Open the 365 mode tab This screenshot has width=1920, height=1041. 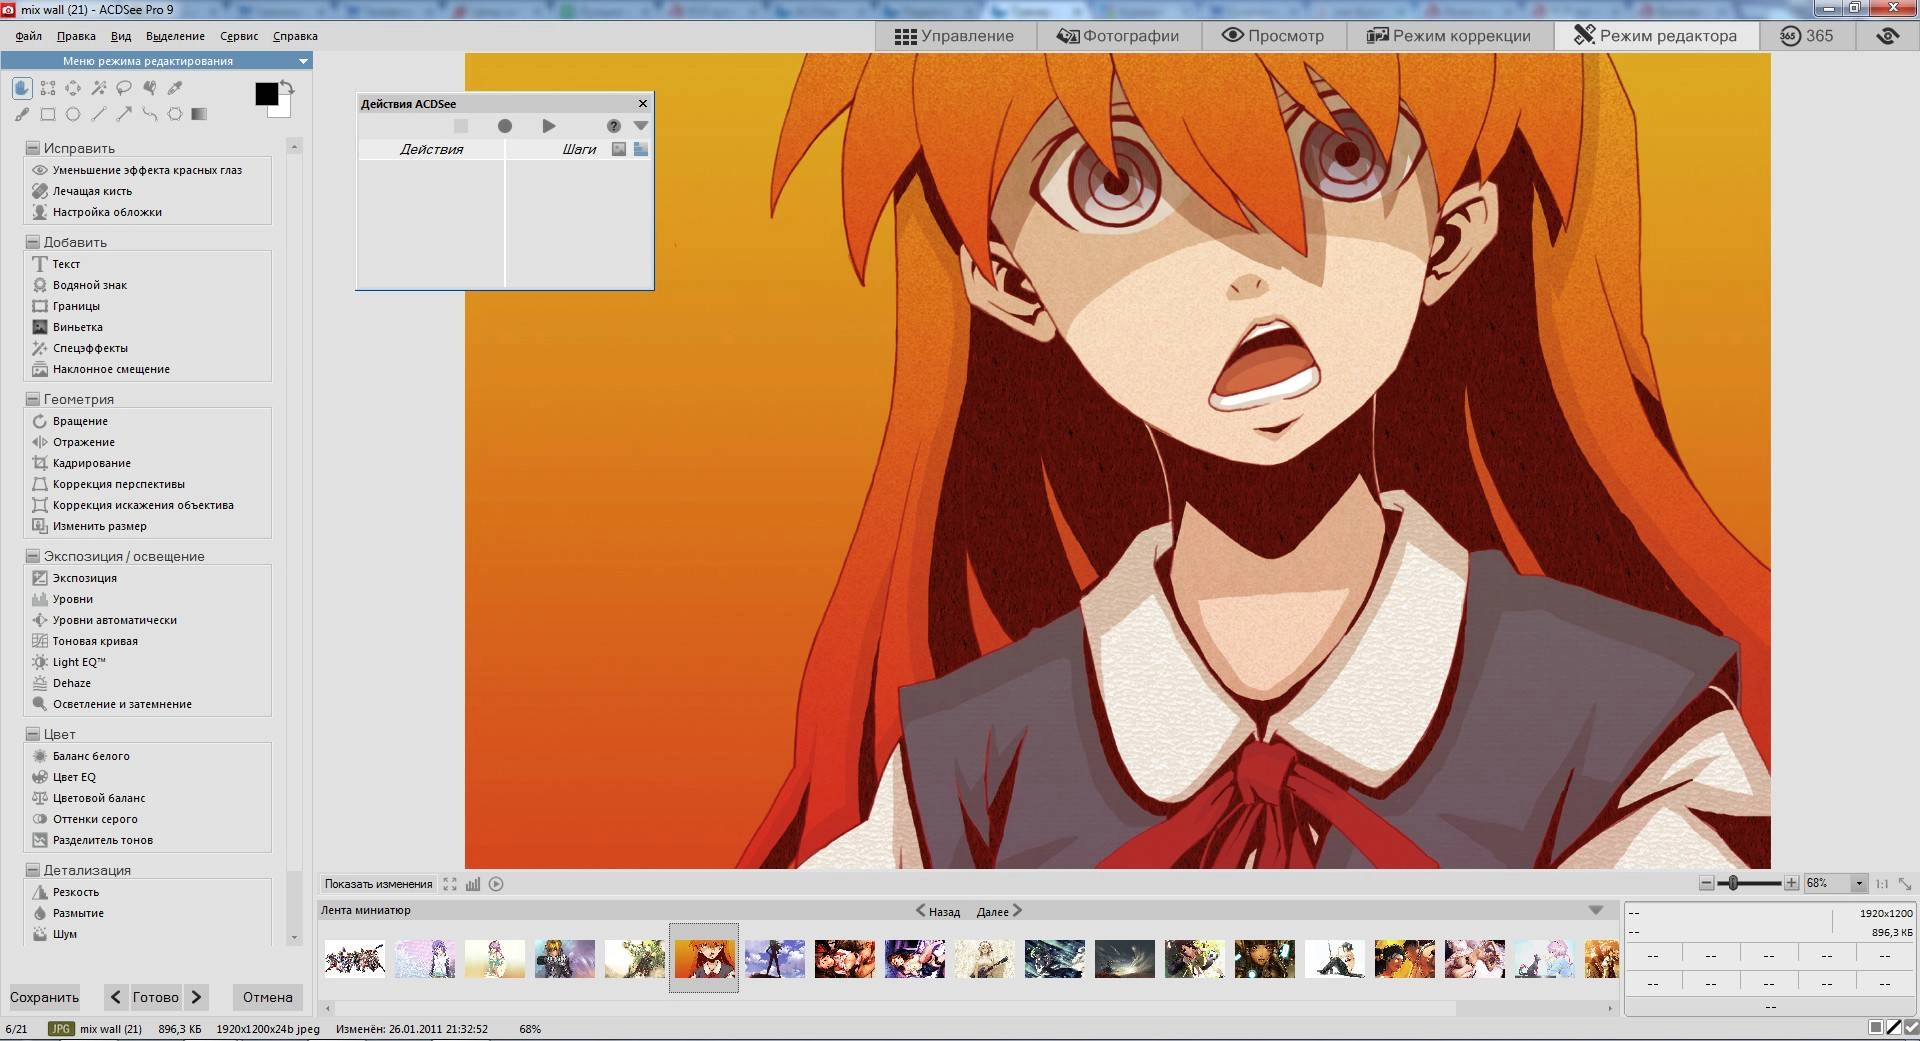point(1806,36)
